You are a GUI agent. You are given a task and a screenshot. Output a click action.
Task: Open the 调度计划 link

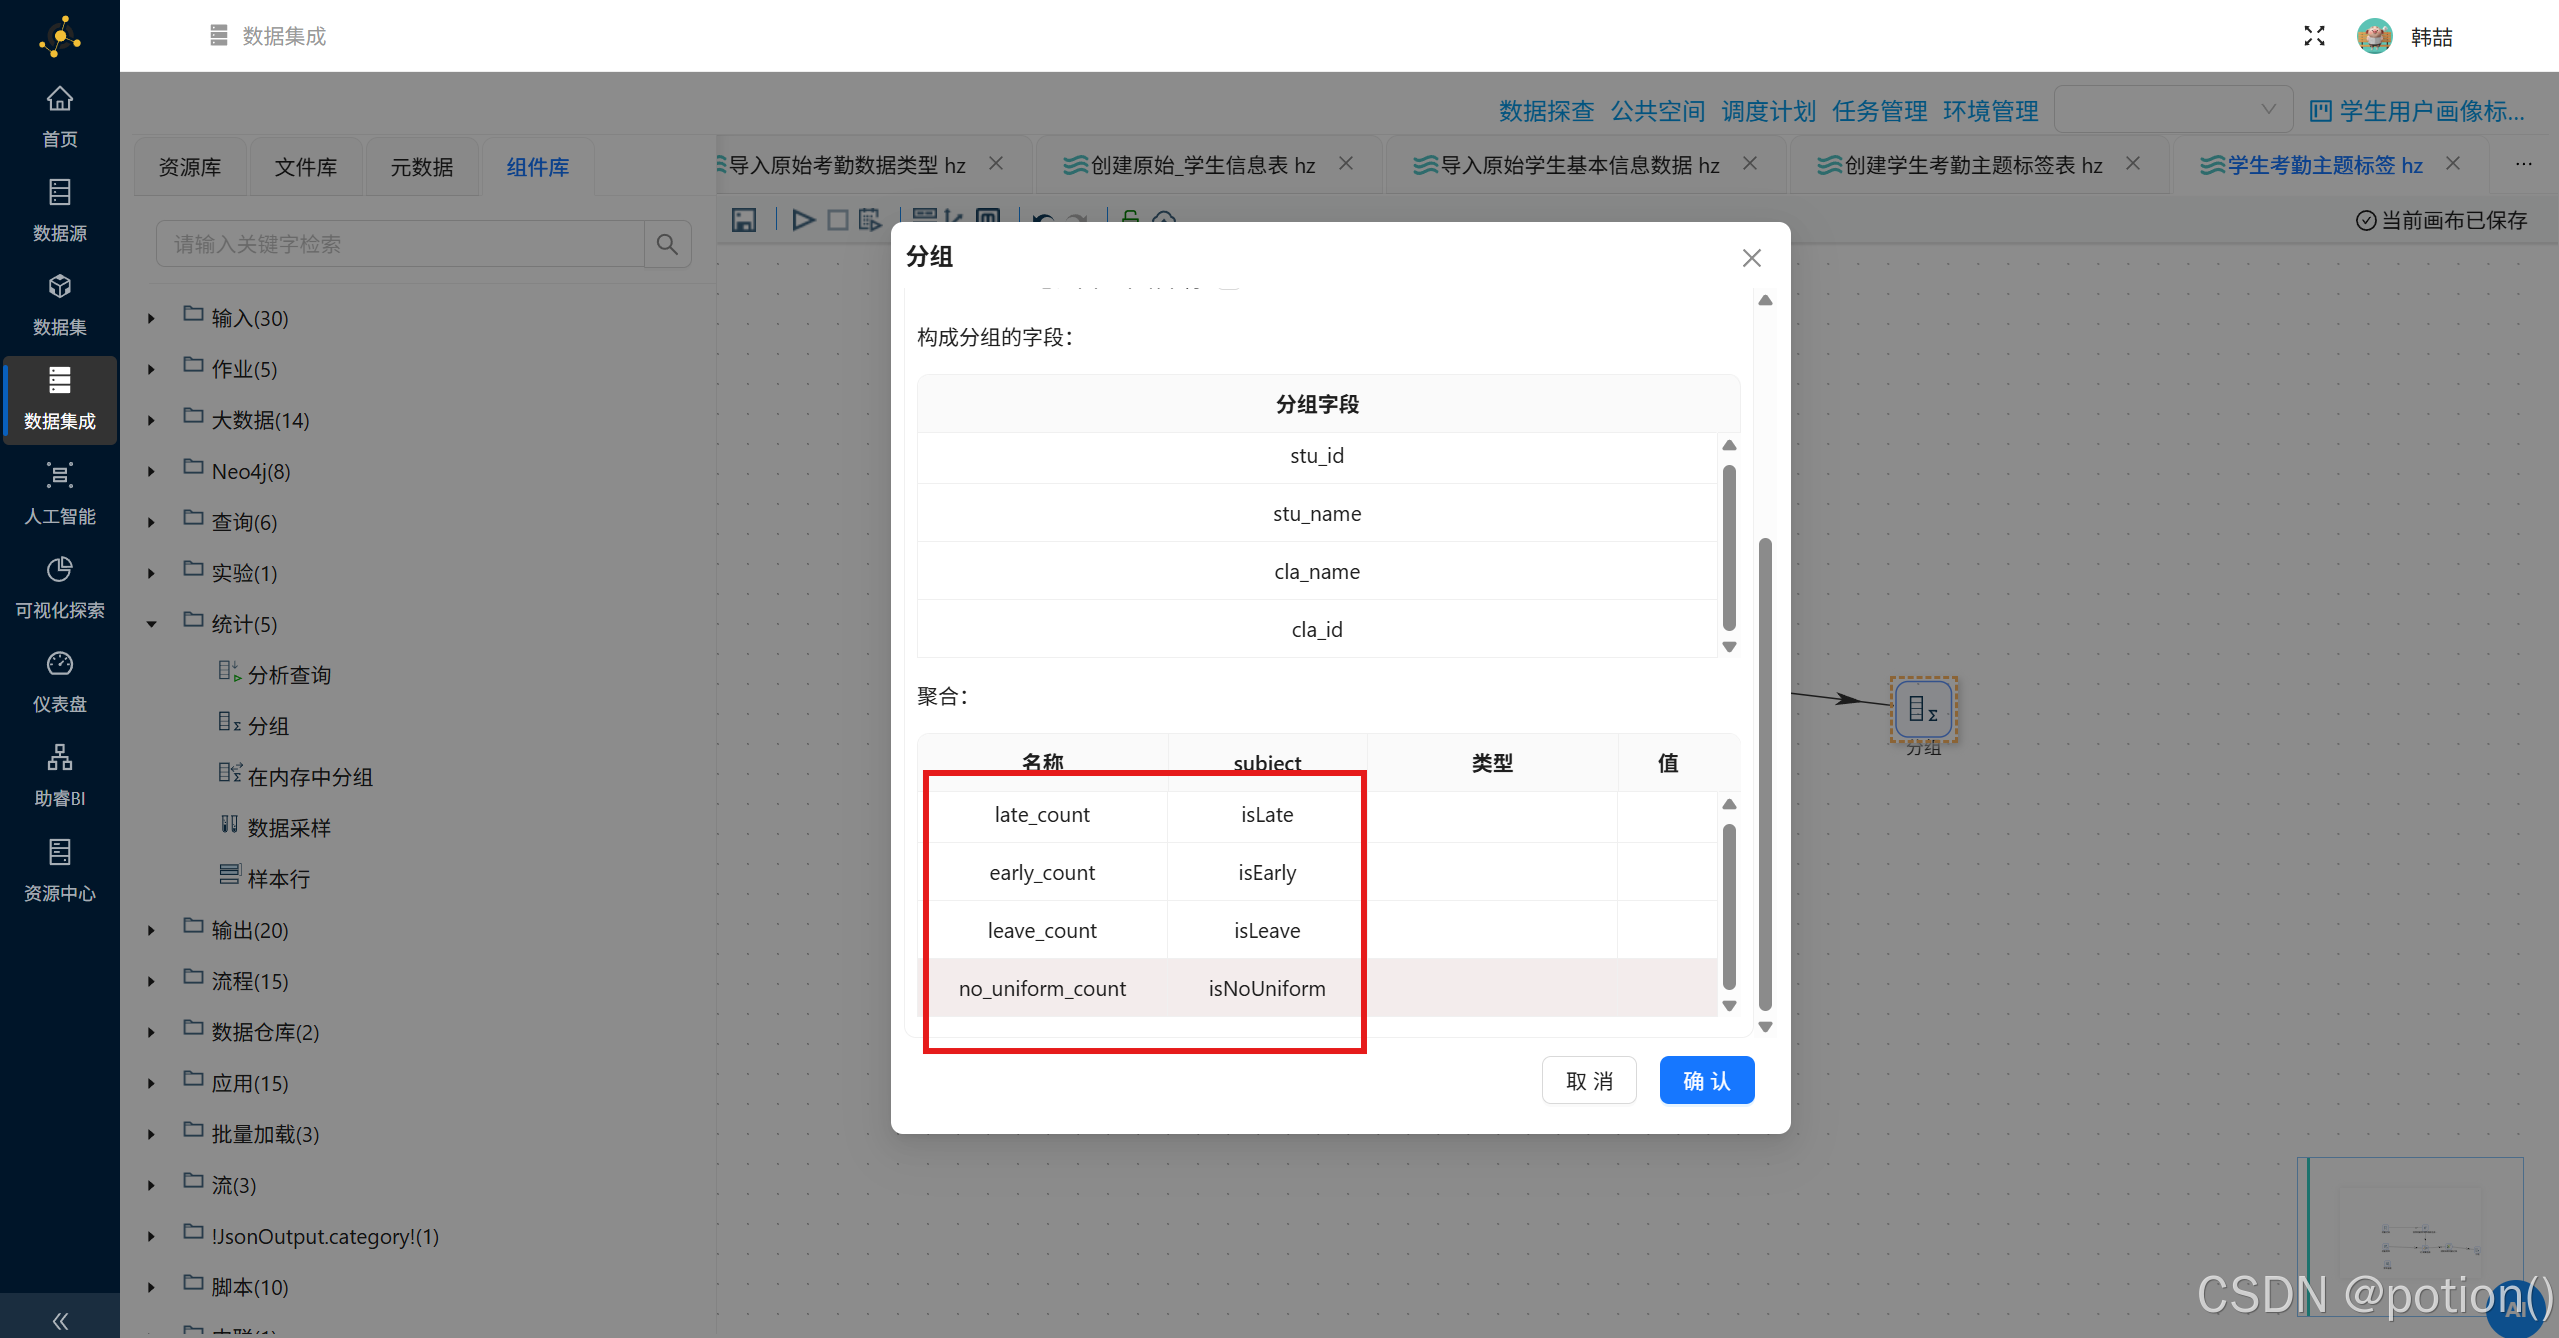coord(1768,110)
